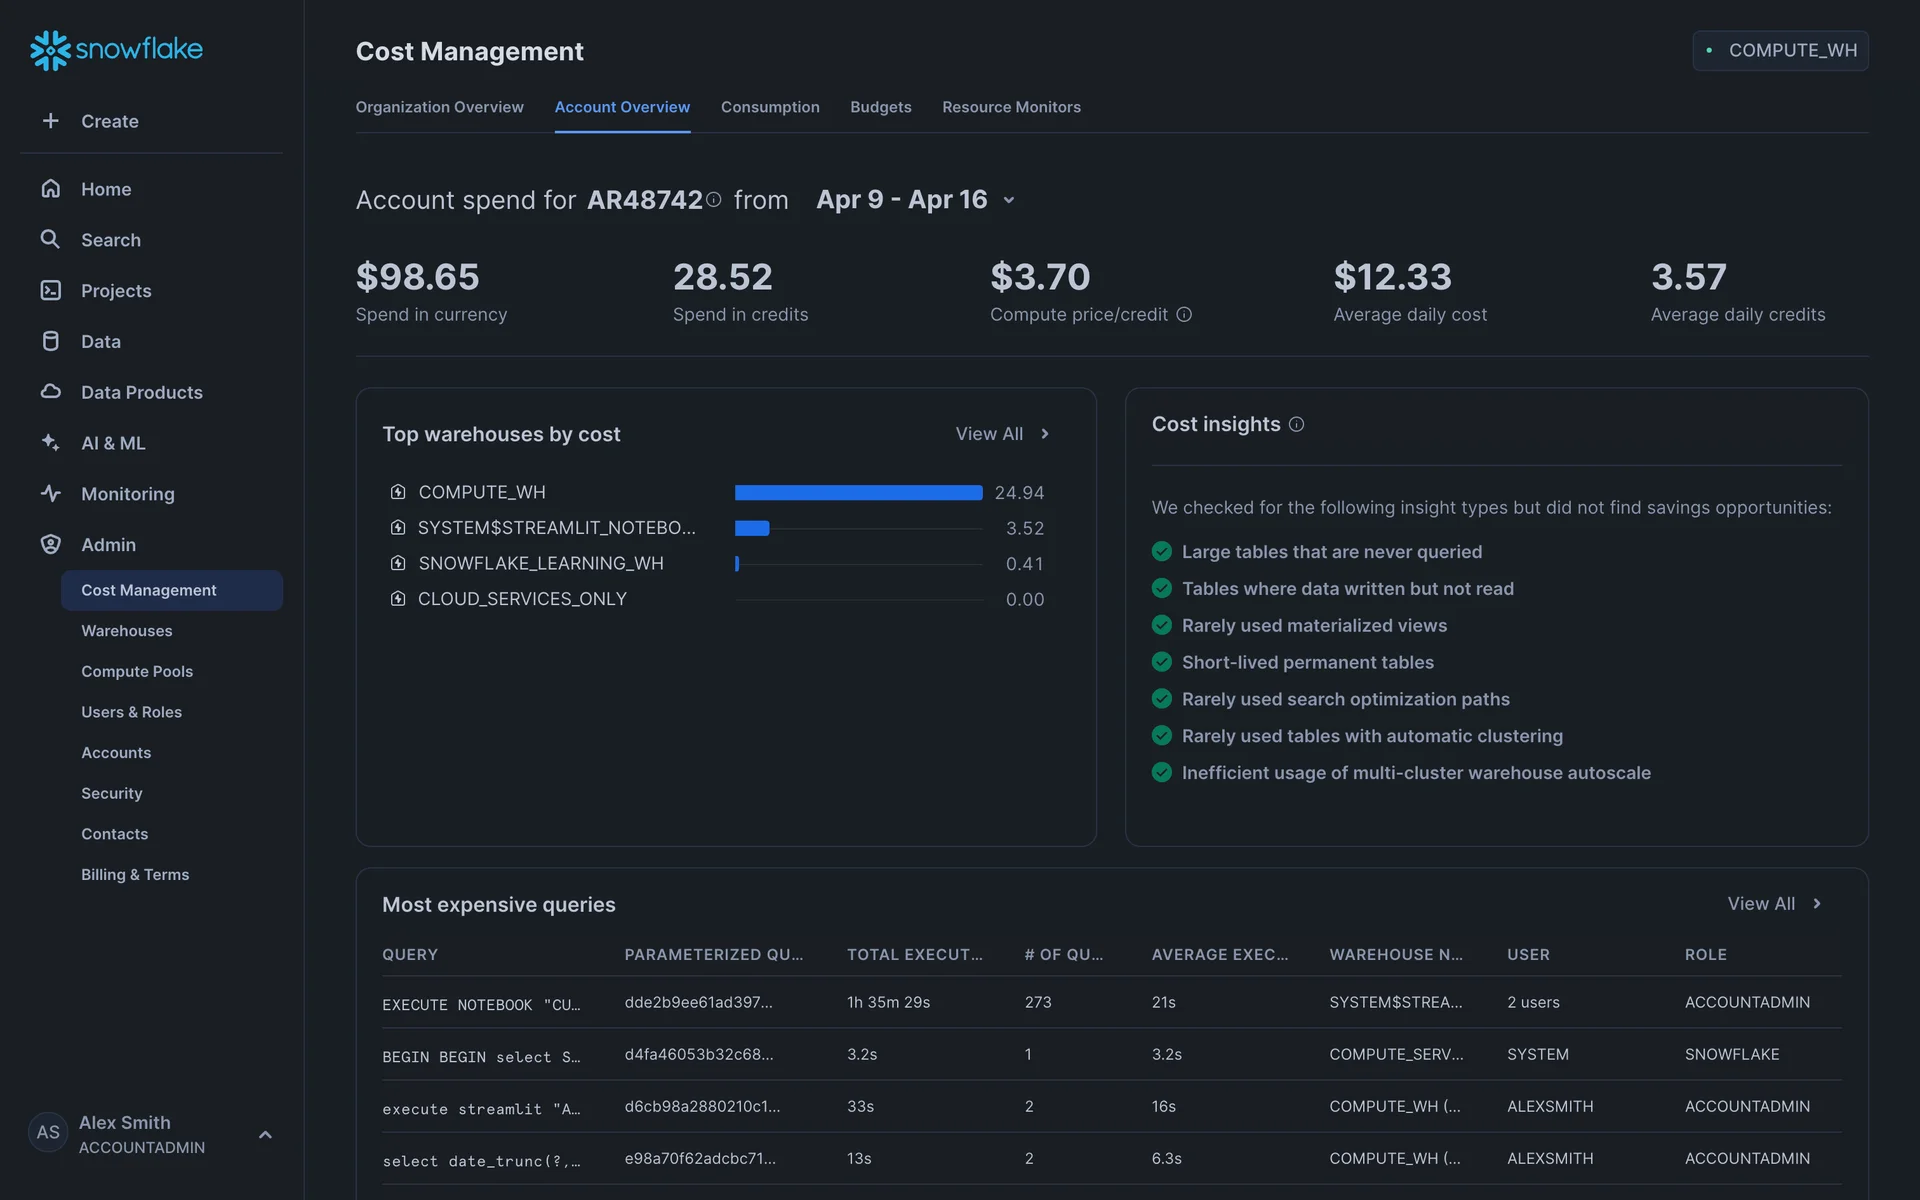Screen dimensions: 1920x1200
Task: Click the Data database icon
Action: pyautogui.click(x=51, y=341)
